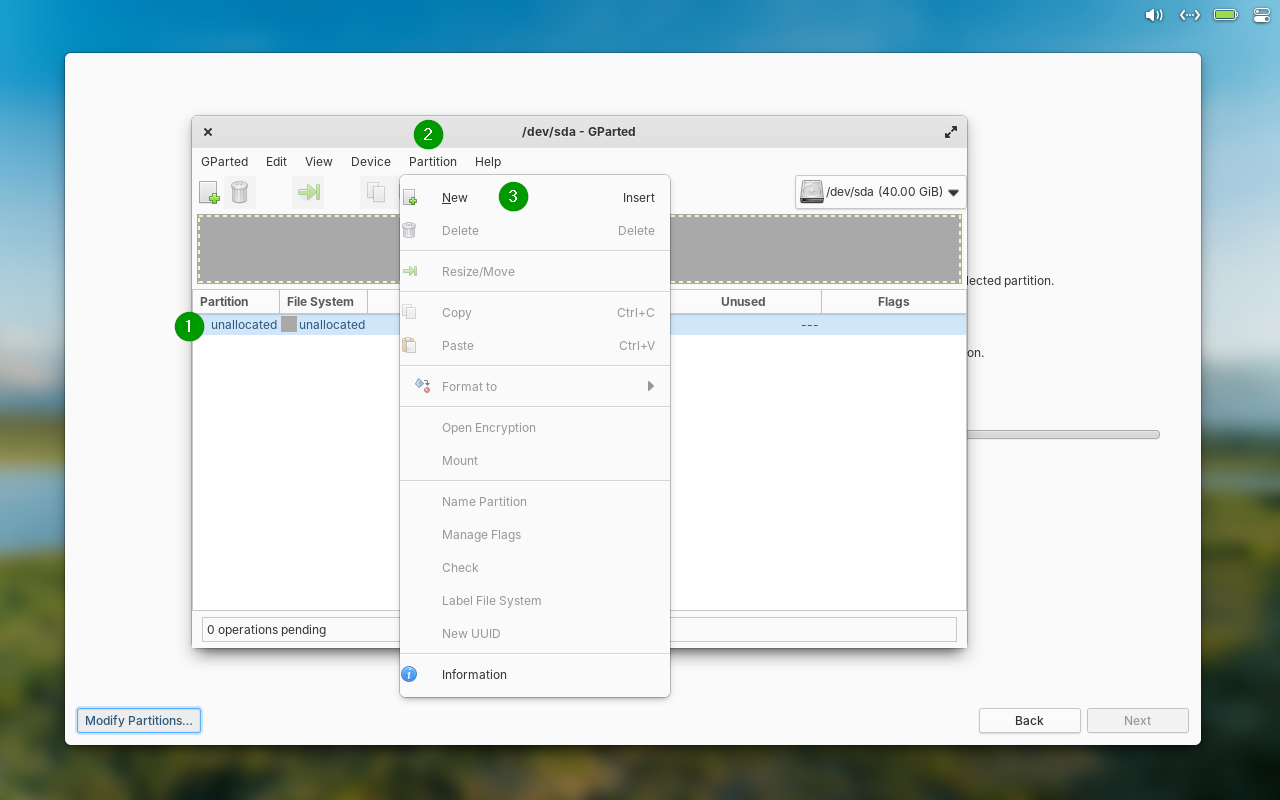
Task: Open the volume indicator in the panel
Action: [1154, 15]
